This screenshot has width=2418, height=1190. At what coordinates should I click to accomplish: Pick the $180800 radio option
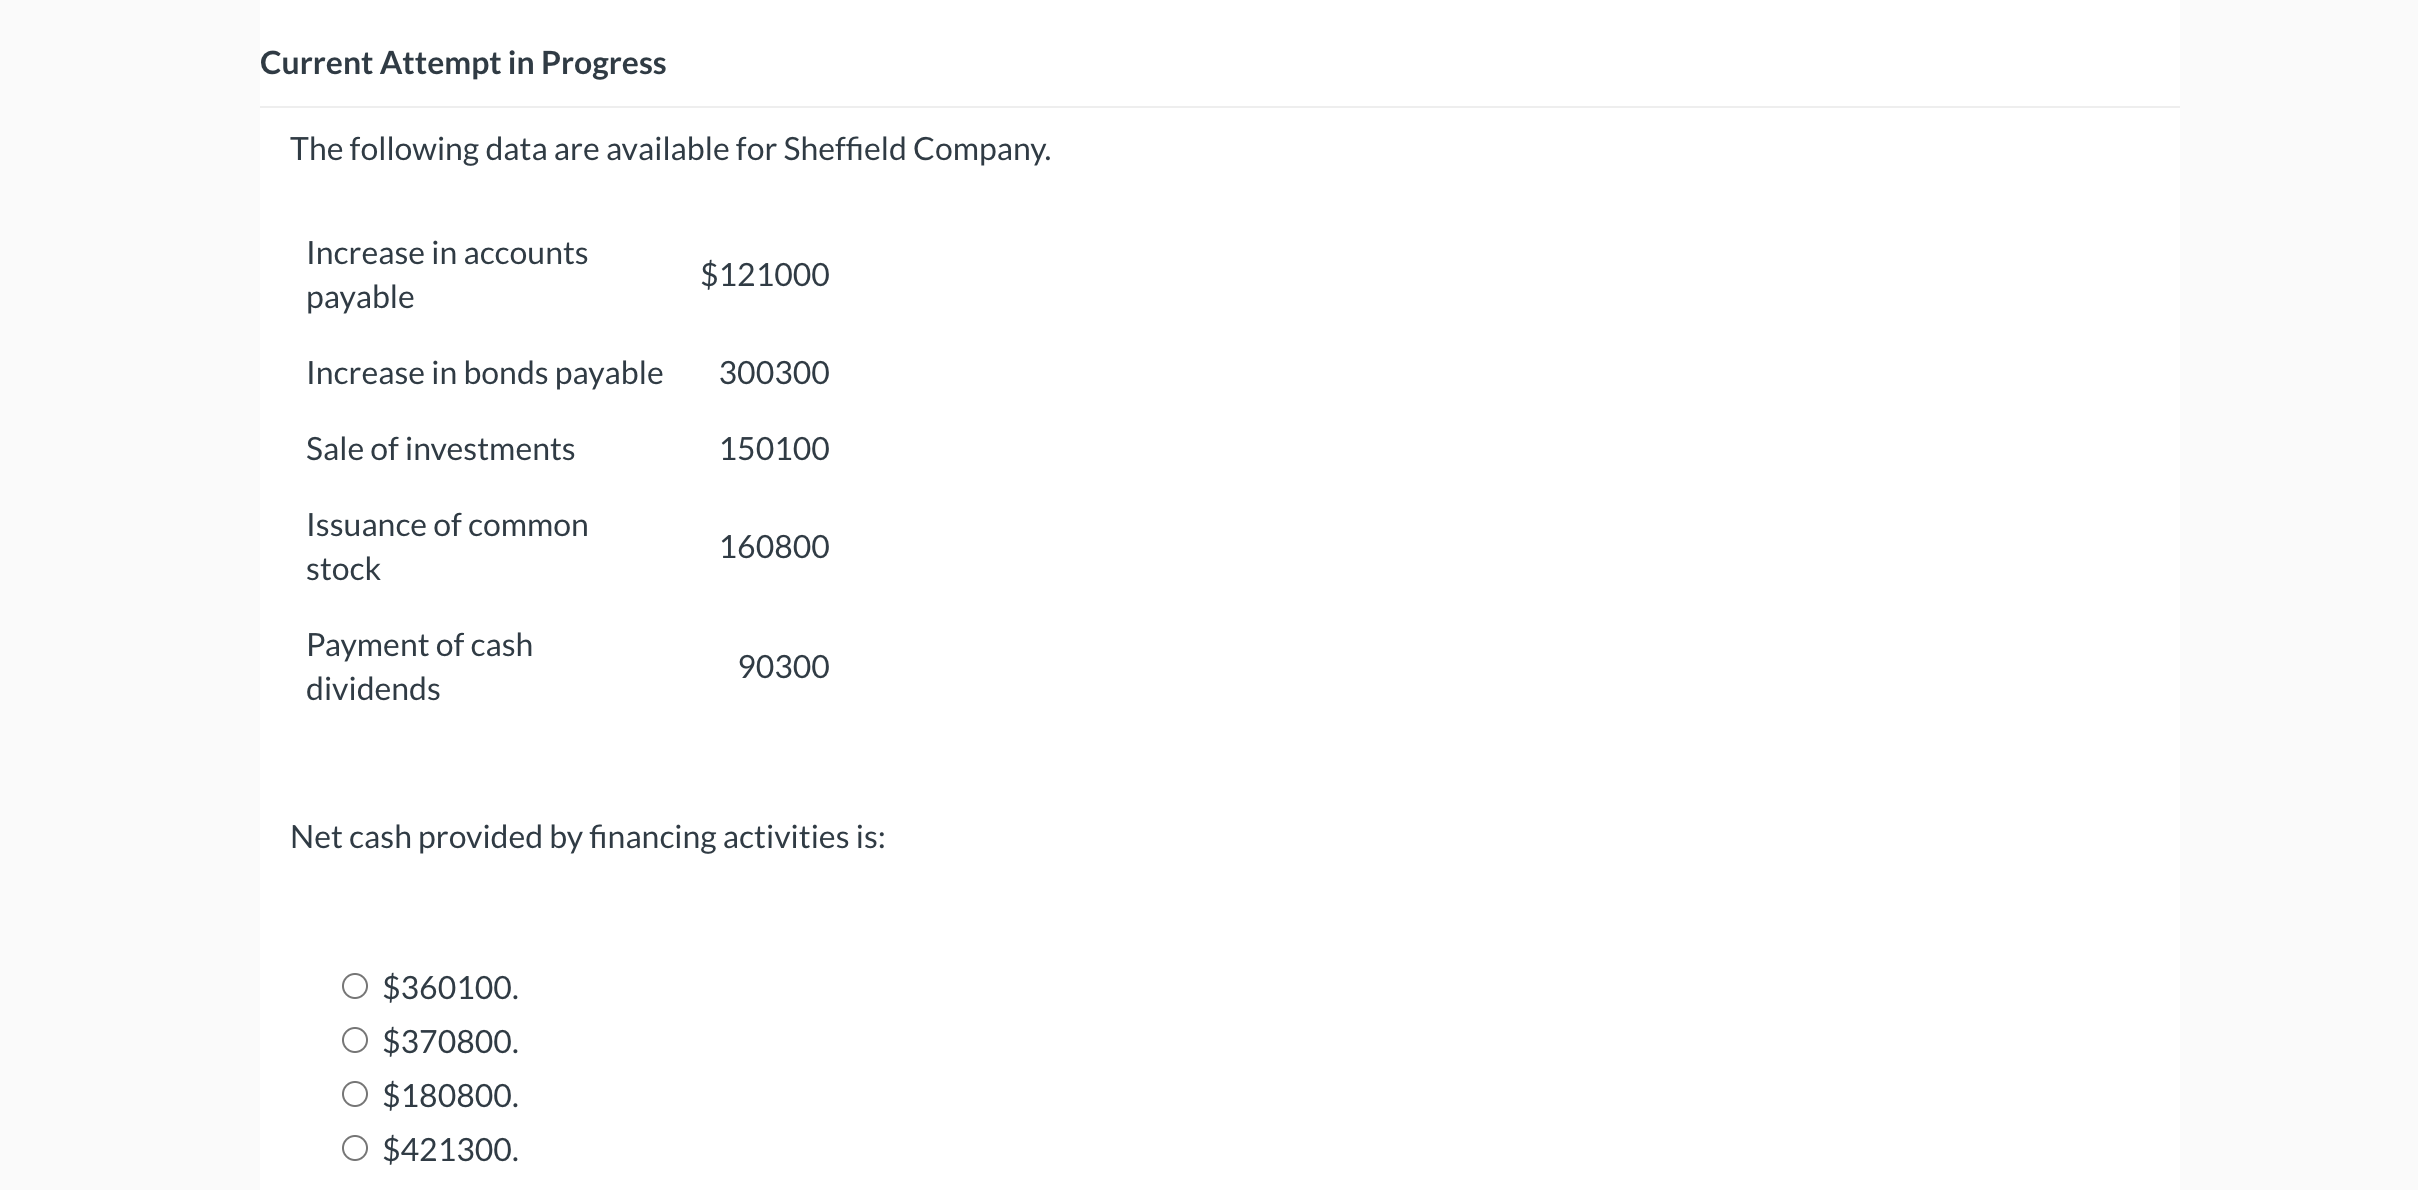[355, 1095]
